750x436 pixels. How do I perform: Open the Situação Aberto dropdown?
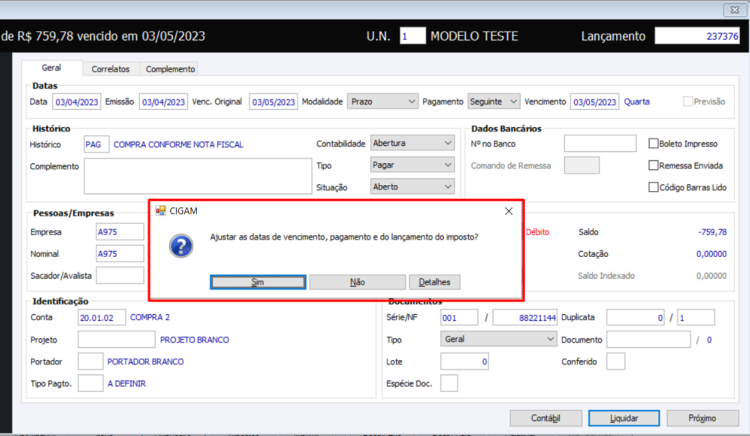pyautogui.click(x=412, y=186)
